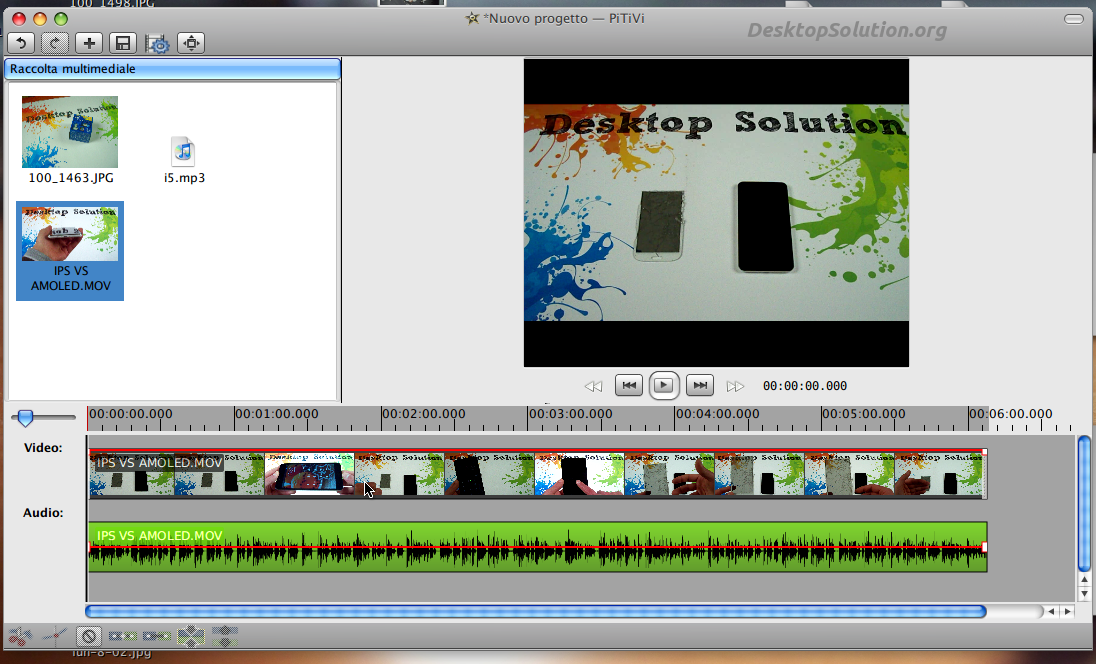Select the 100_1463.JPG thumbnail
The image size is (1096, 664).
pyautogui.click(x=70, y=132)
